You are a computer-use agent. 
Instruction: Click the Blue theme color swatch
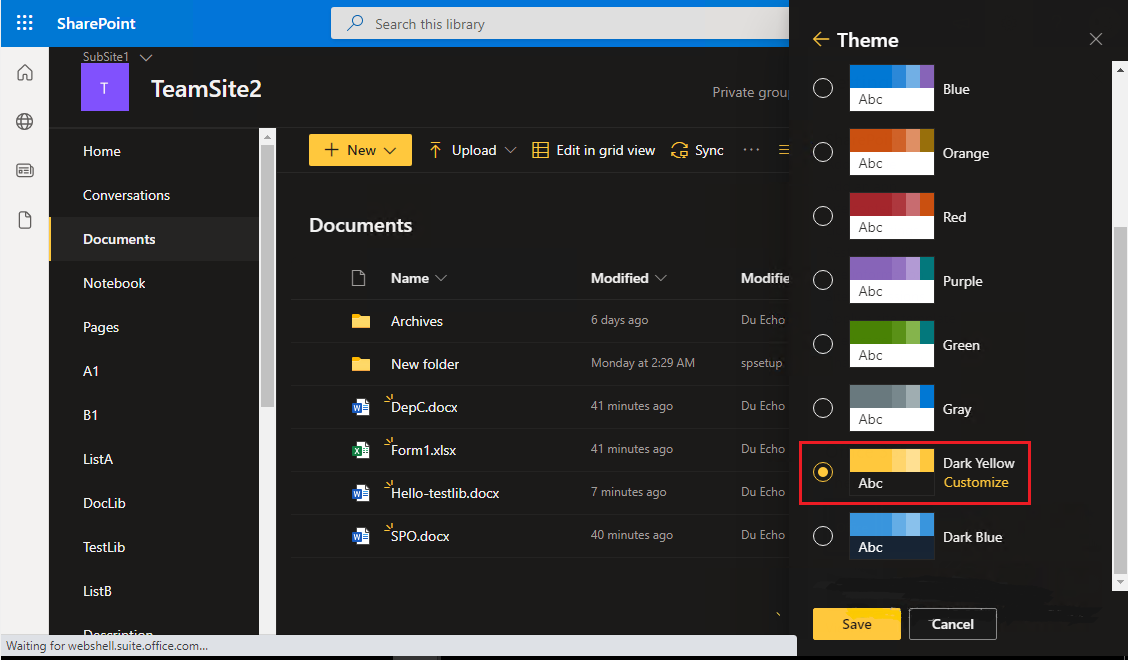click(891, 88)
